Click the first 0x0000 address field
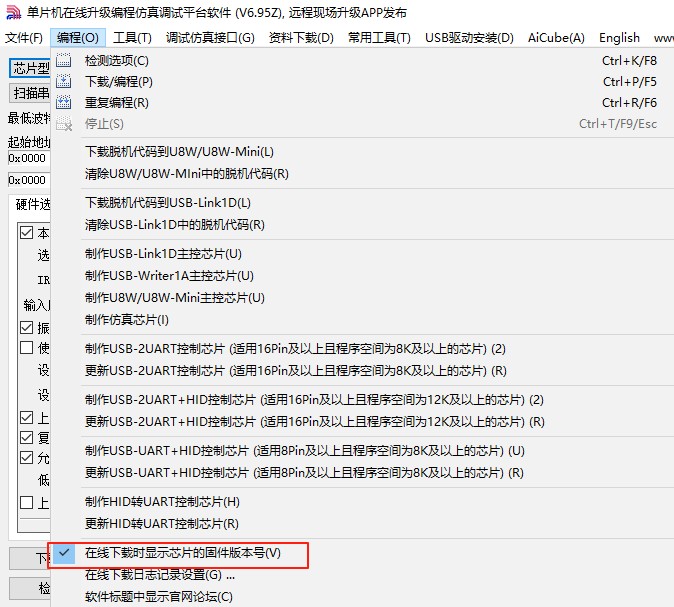674x607 pixels. click(x=29, y=158)
